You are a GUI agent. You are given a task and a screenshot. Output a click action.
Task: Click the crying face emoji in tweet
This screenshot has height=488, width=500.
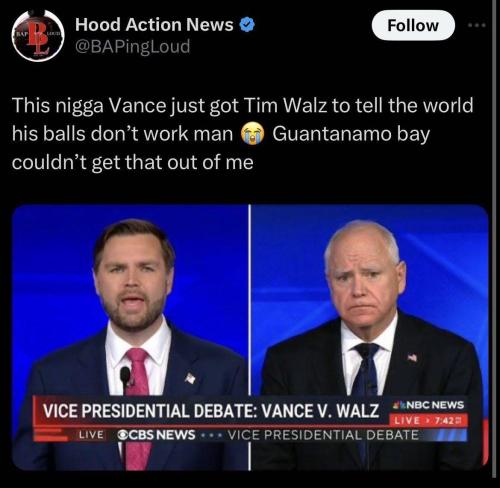point(252,134)
